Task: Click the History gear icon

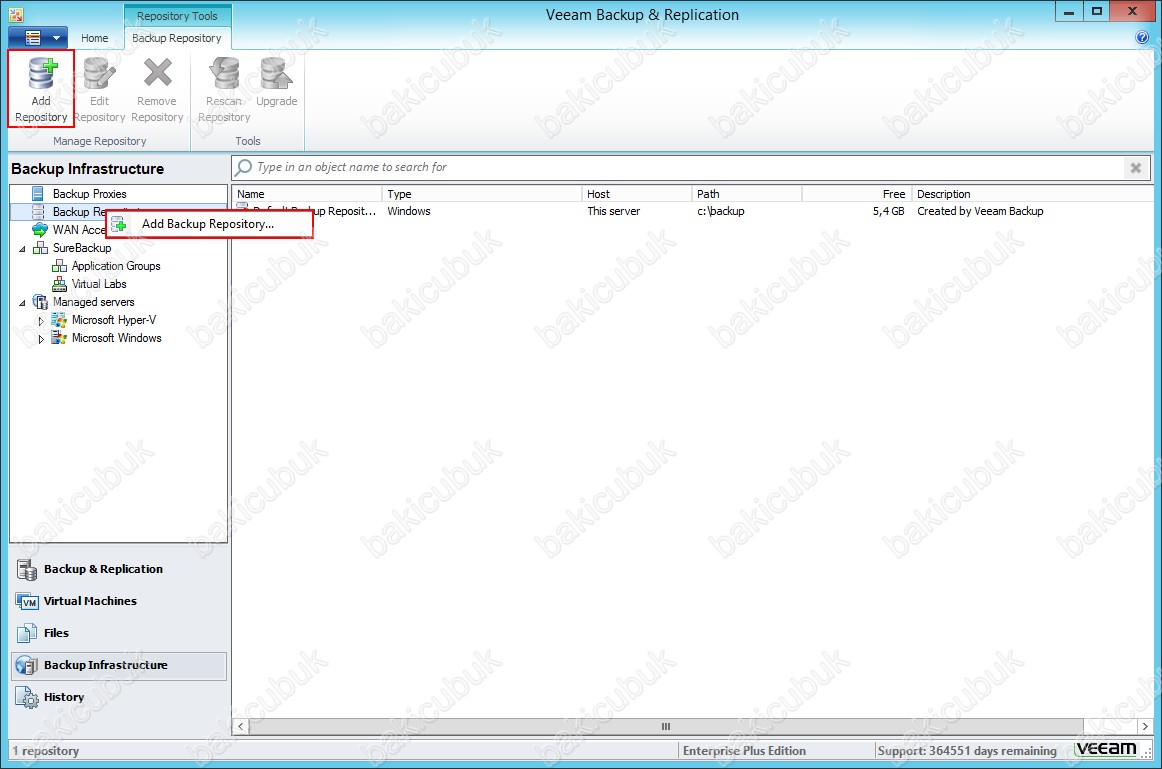Action: [x=27, y=698]
